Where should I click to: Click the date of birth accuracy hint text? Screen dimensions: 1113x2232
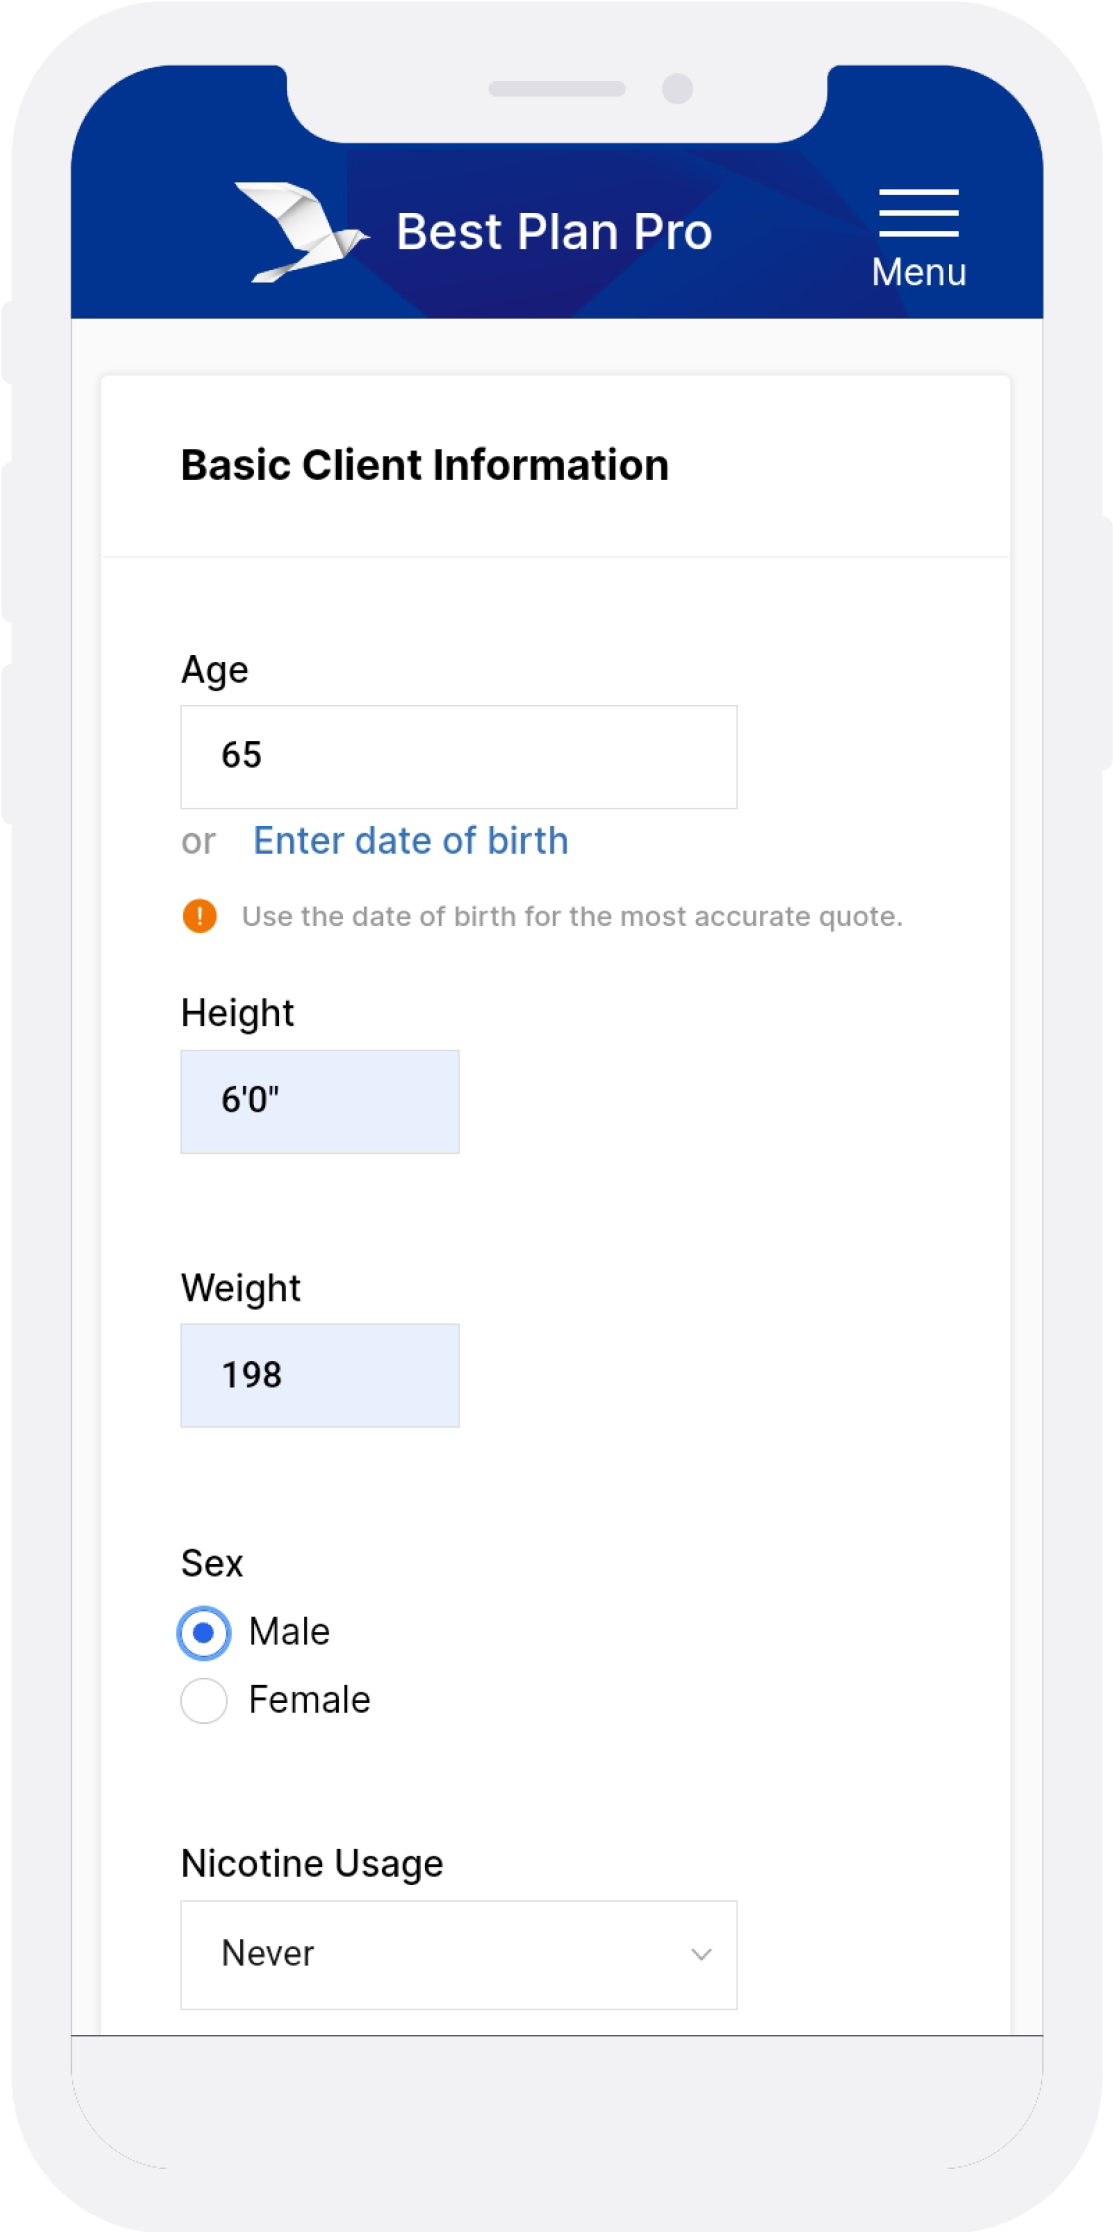pyautogui.click(x=572, y=916)
